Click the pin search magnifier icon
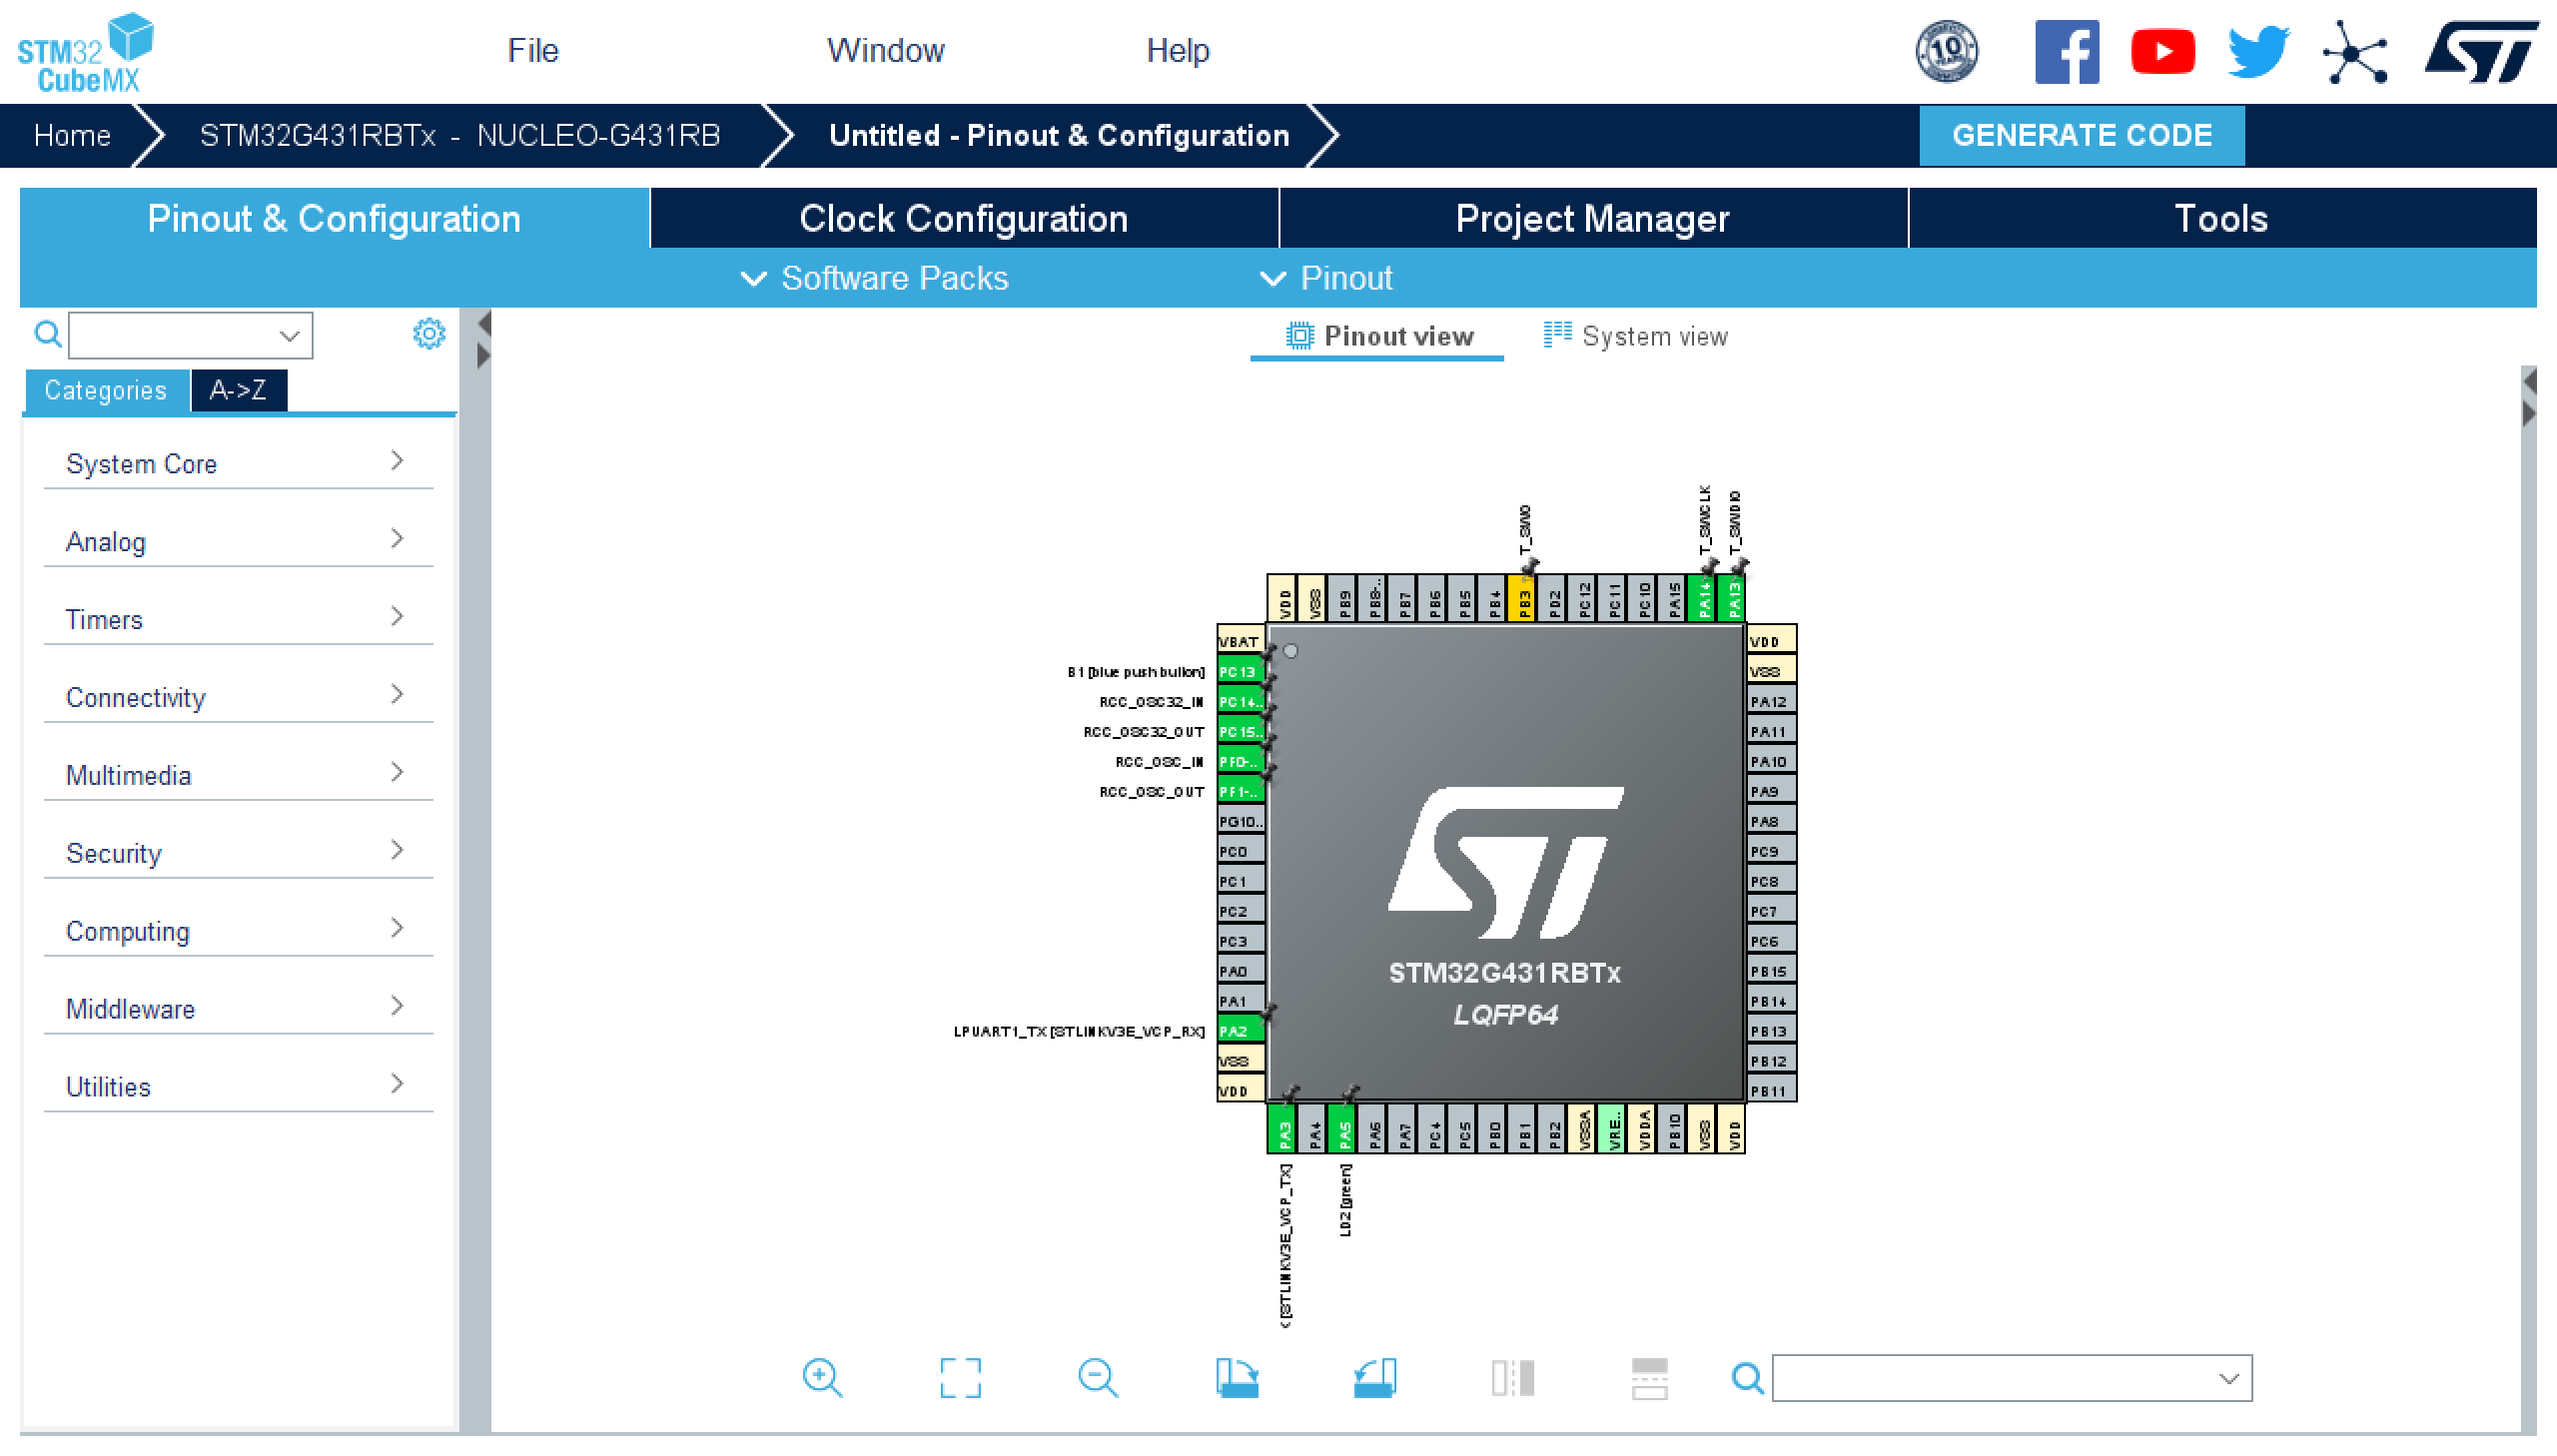 pyautogui.click(x=1747, y=1378)
